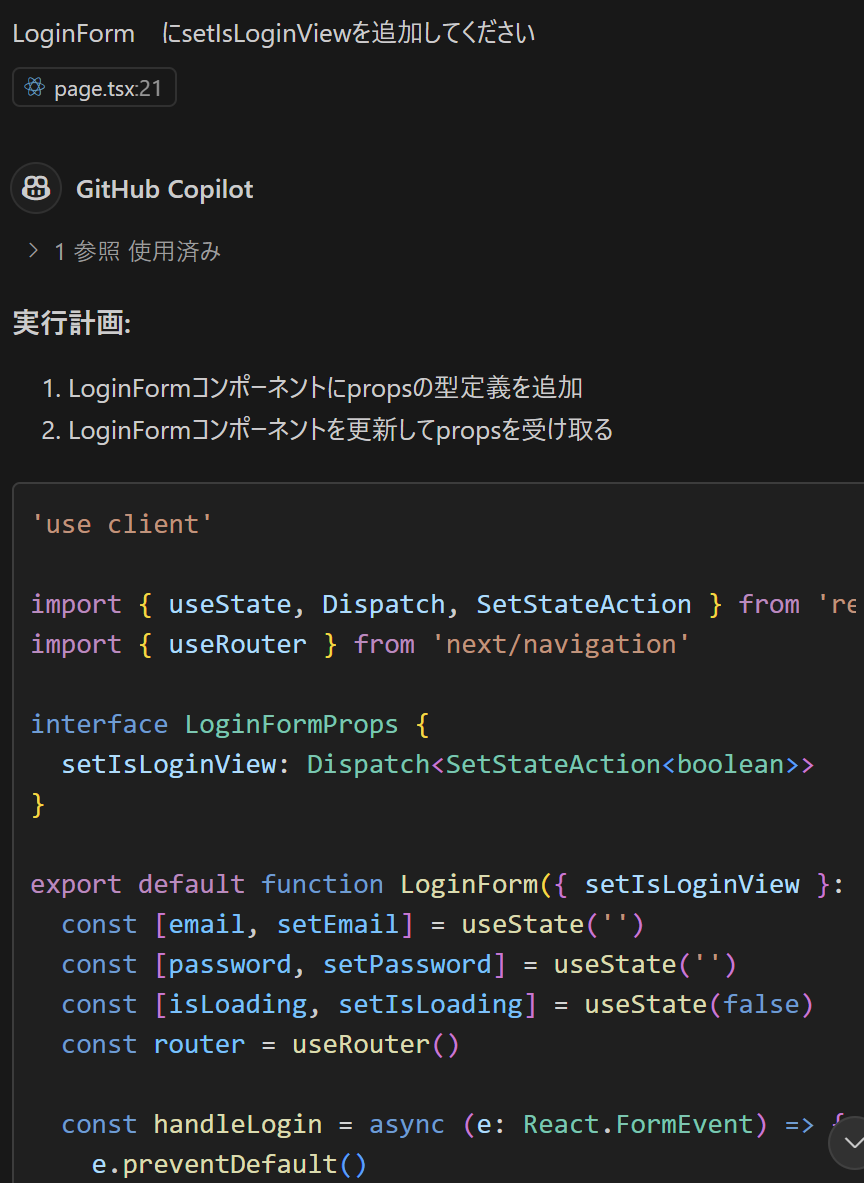Click the import useRouter from 'next/navigation' line
The width and height of the screenshot is (864, 1183).
(360, 644)
